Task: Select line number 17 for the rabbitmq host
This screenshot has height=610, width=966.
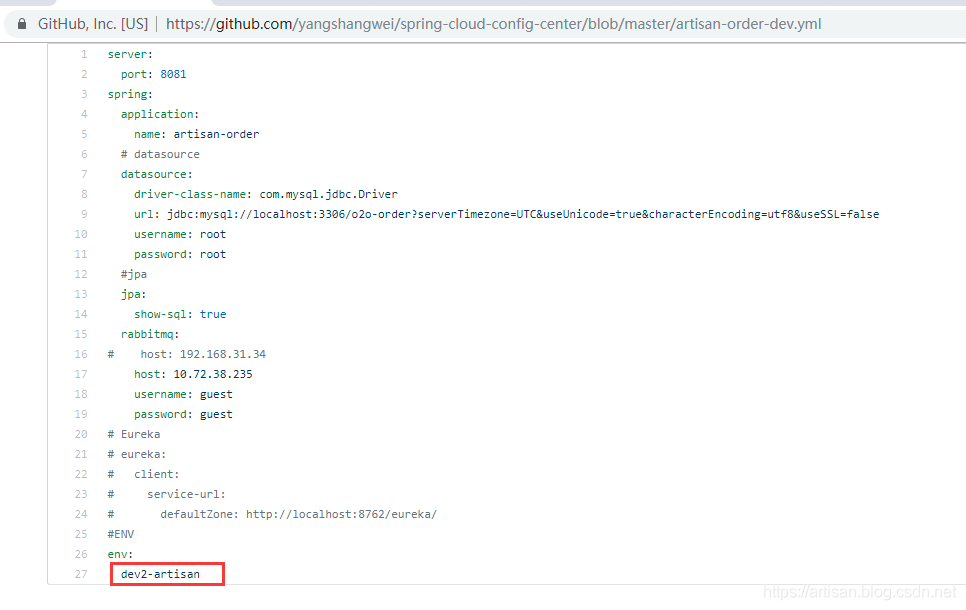Action: click(x=81, y=374)
